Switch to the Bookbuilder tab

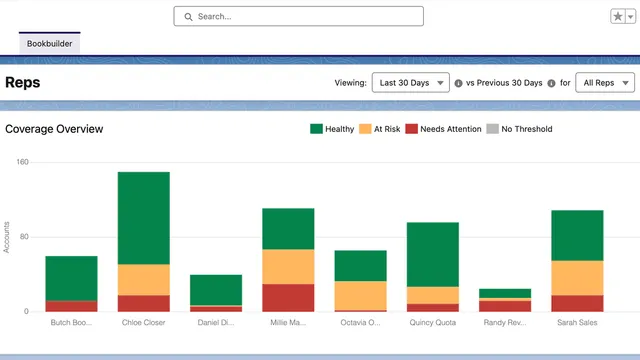pyautogui.click(x=49, y=43)
